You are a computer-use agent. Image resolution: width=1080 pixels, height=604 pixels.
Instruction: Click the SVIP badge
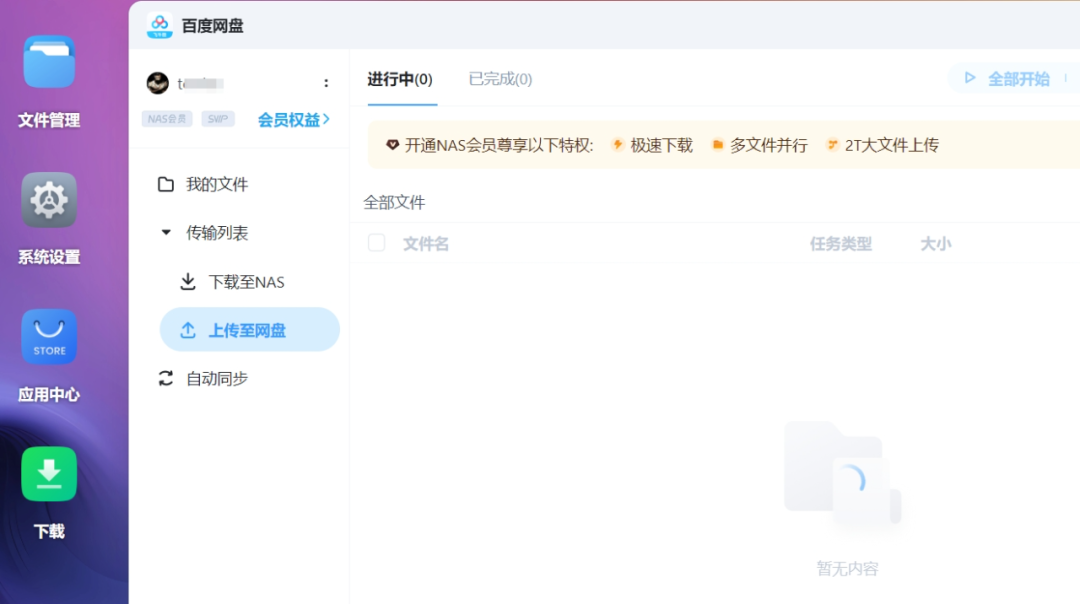(218, 119)
